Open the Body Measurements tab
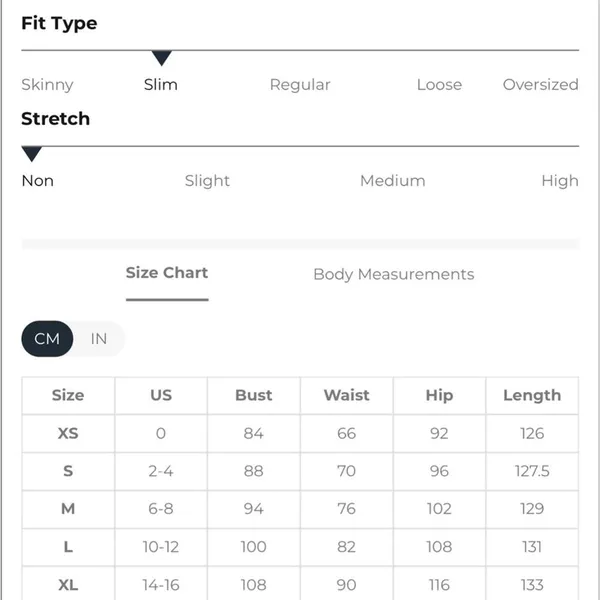The width and height of the screenshot is (600, 600). click(394, 274)
